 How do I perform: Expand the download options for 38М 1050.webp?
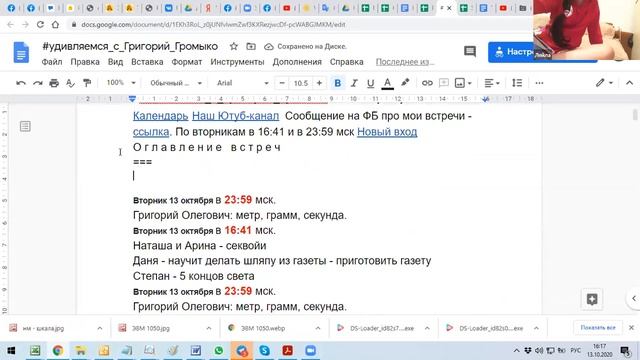coord(318,328)
